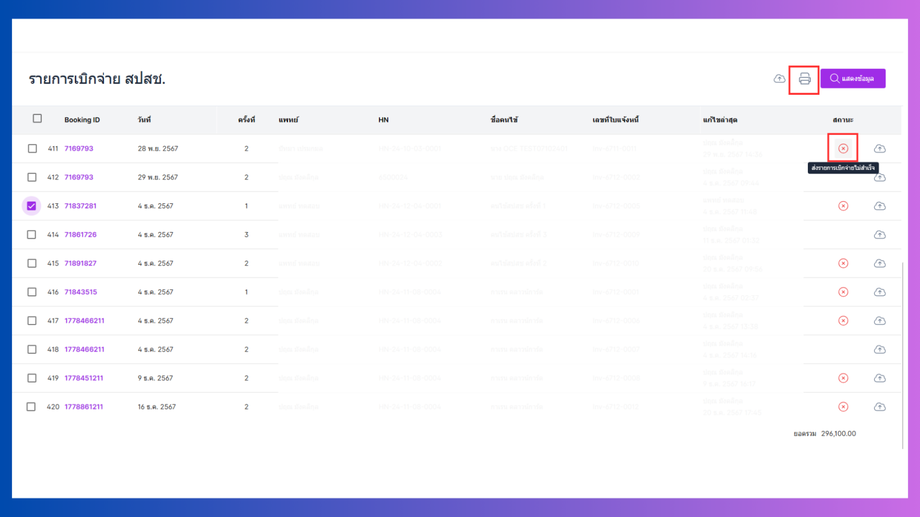Click the red status icon in row 416
Screen dimensions: 920x517
click(843, 292)
